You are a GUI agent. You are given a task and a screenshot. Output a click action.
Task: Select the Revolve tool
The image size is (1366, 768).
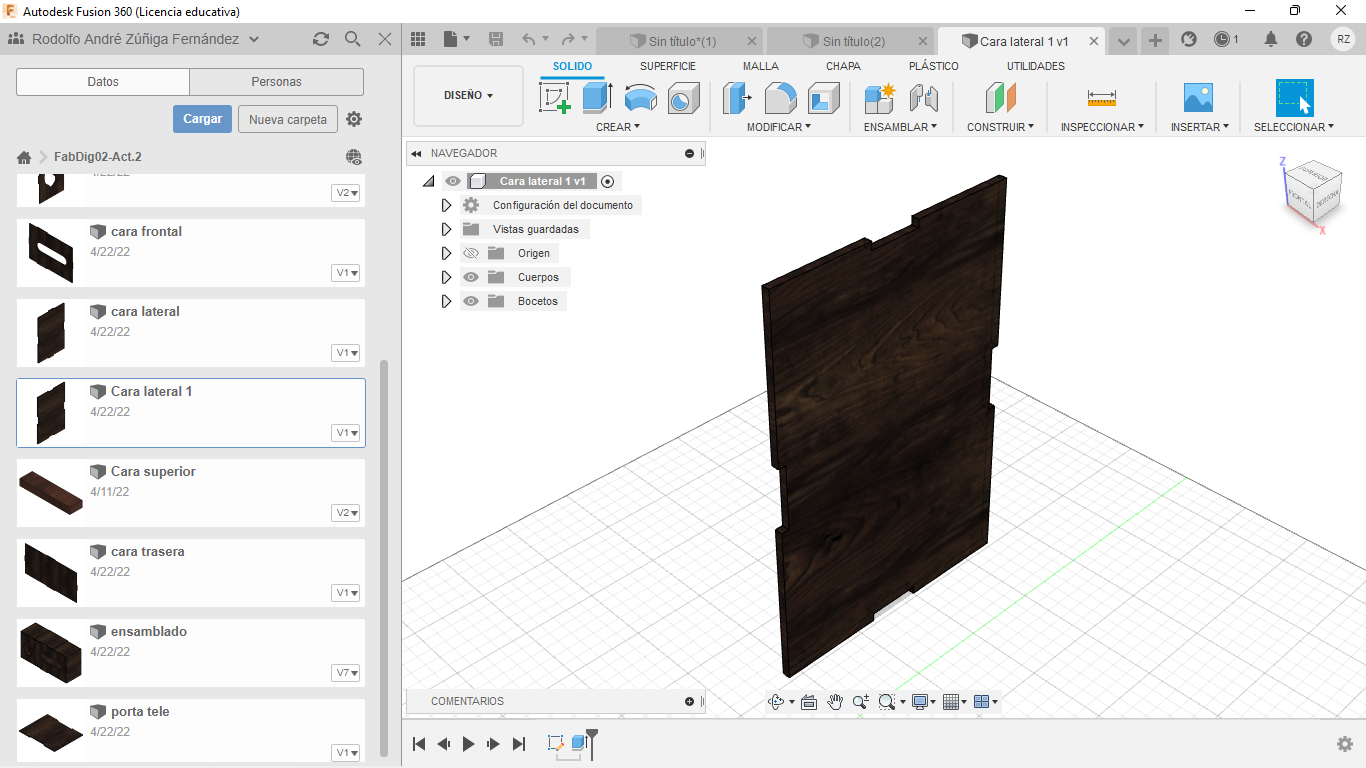pyautogui.click(x=640, y=98)
